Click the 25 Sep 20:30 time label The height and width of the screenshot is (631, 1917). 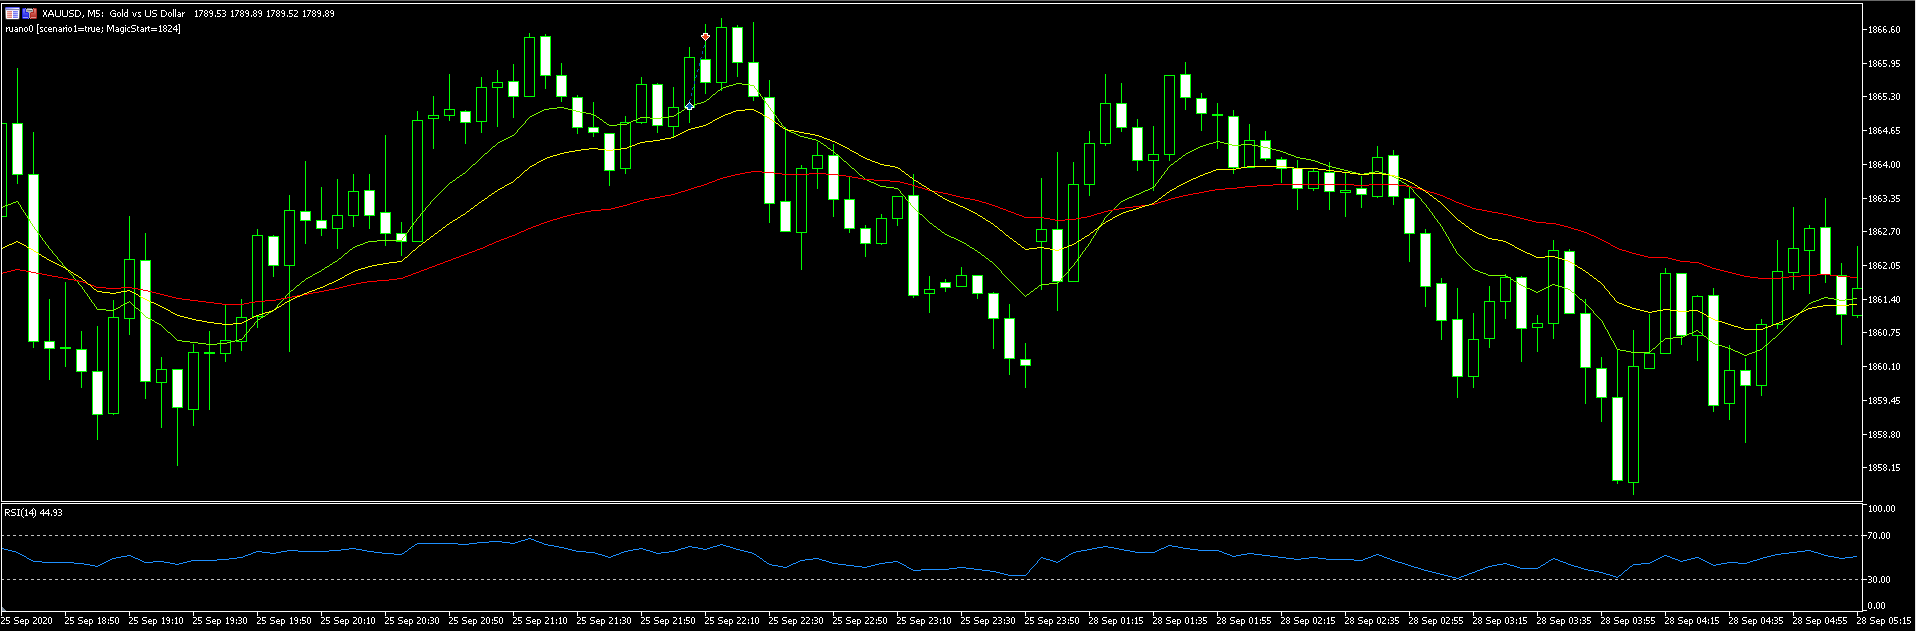(x=414, y=621)
